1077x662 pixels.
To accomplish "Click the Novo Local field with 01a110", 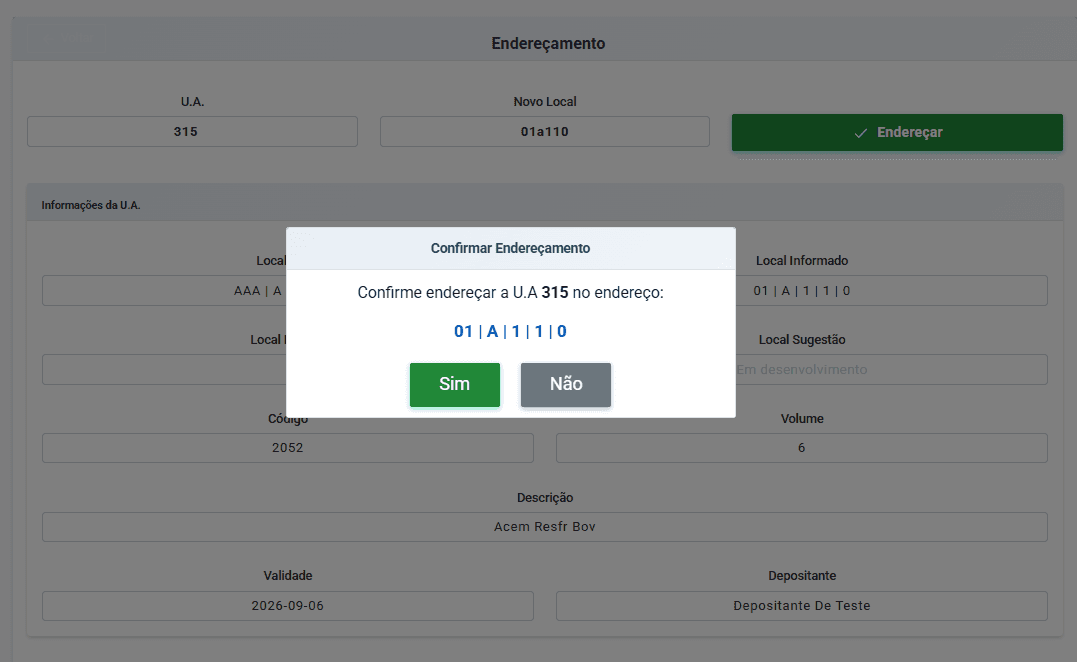I will 544,132.
